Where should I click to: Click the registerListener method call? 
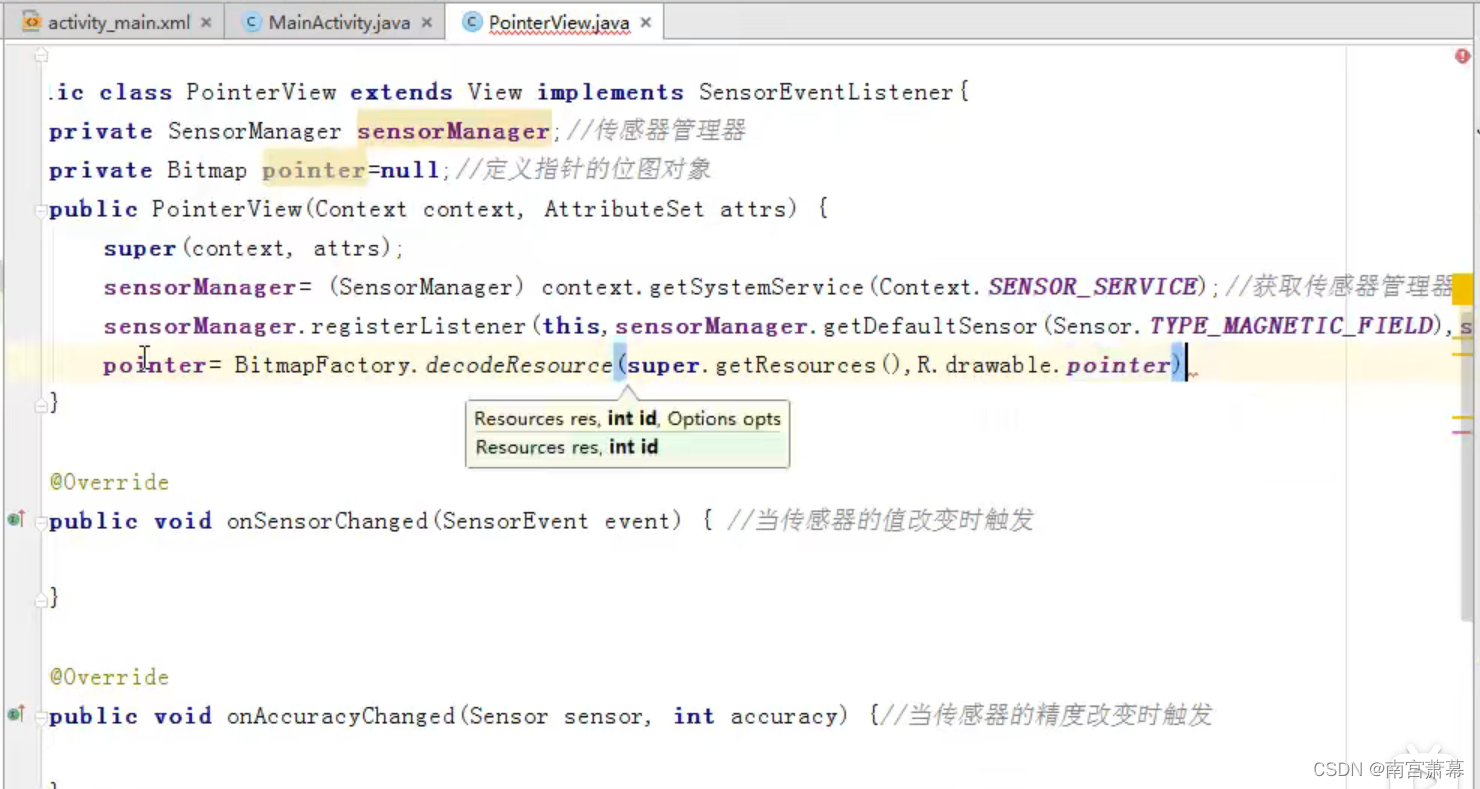click(418, 326)
